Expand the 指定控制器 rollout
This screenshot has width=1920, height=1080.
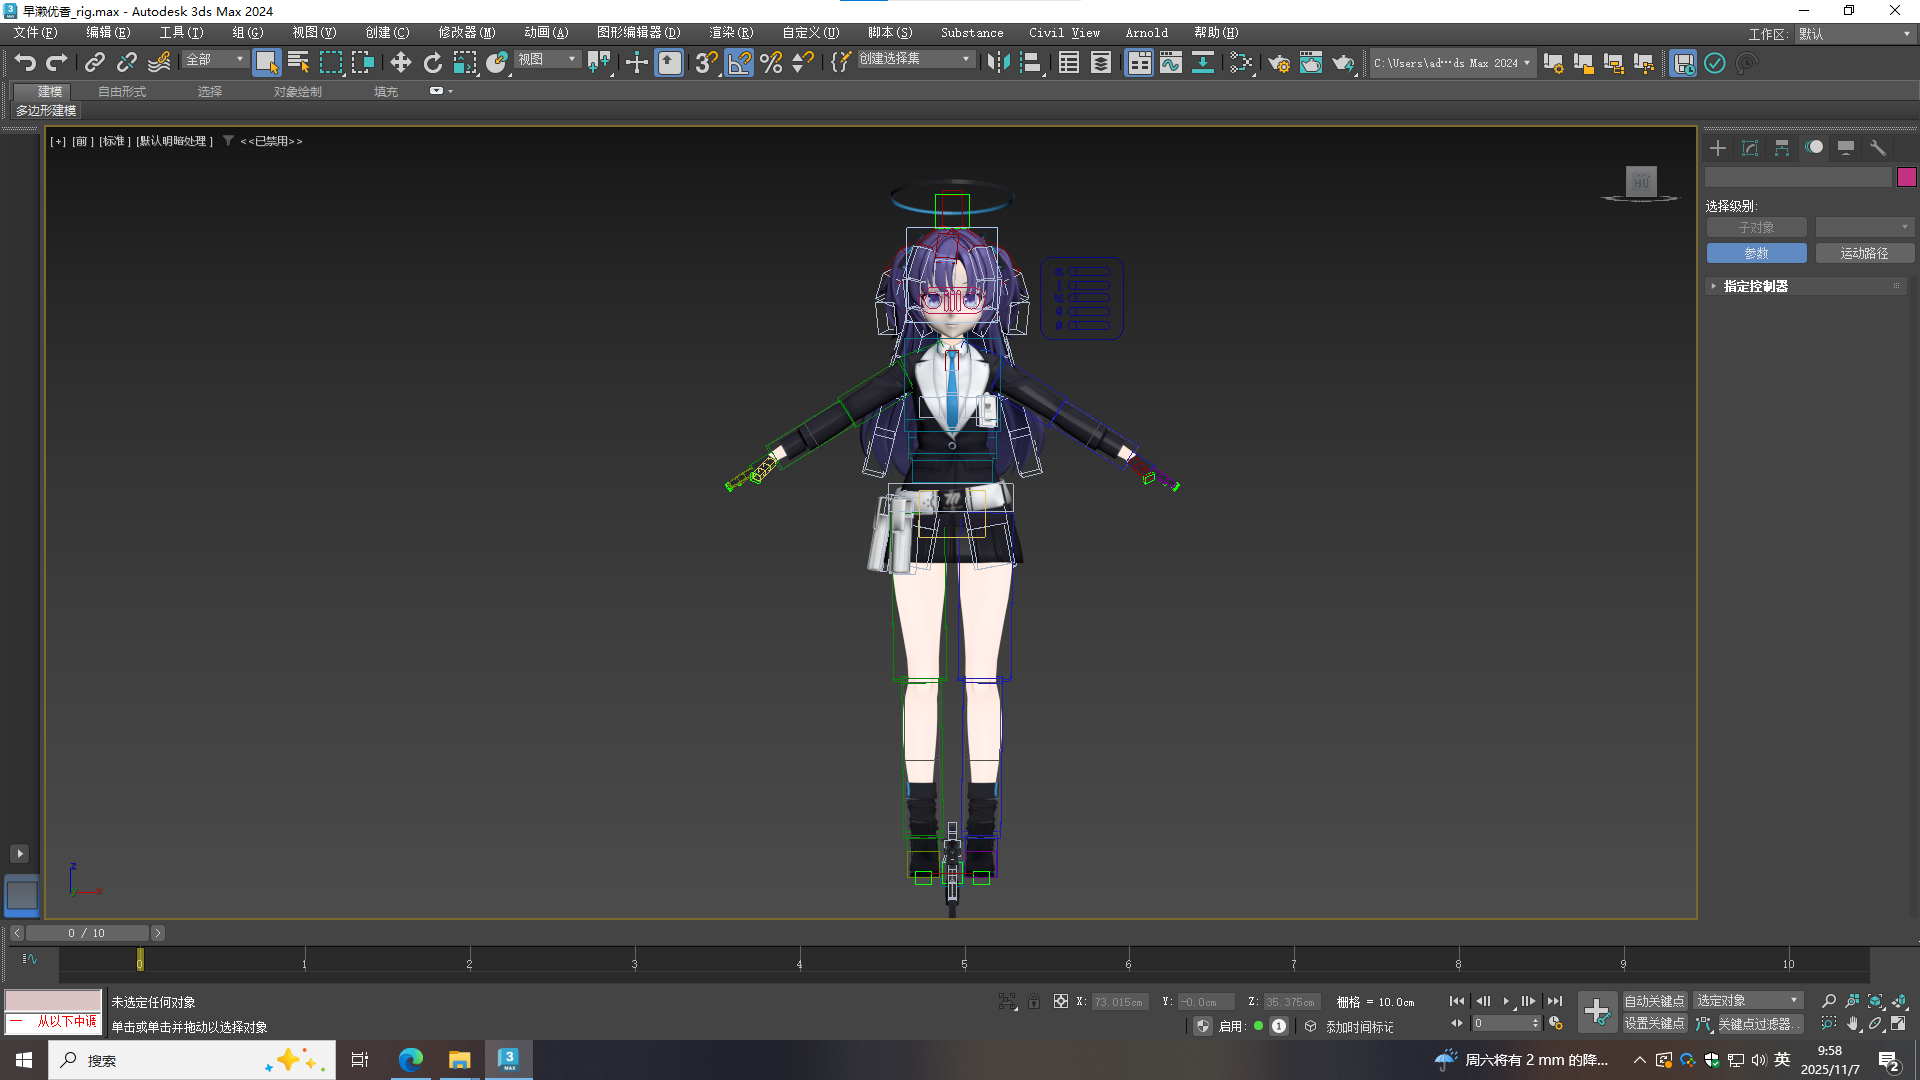point(1755,286)
